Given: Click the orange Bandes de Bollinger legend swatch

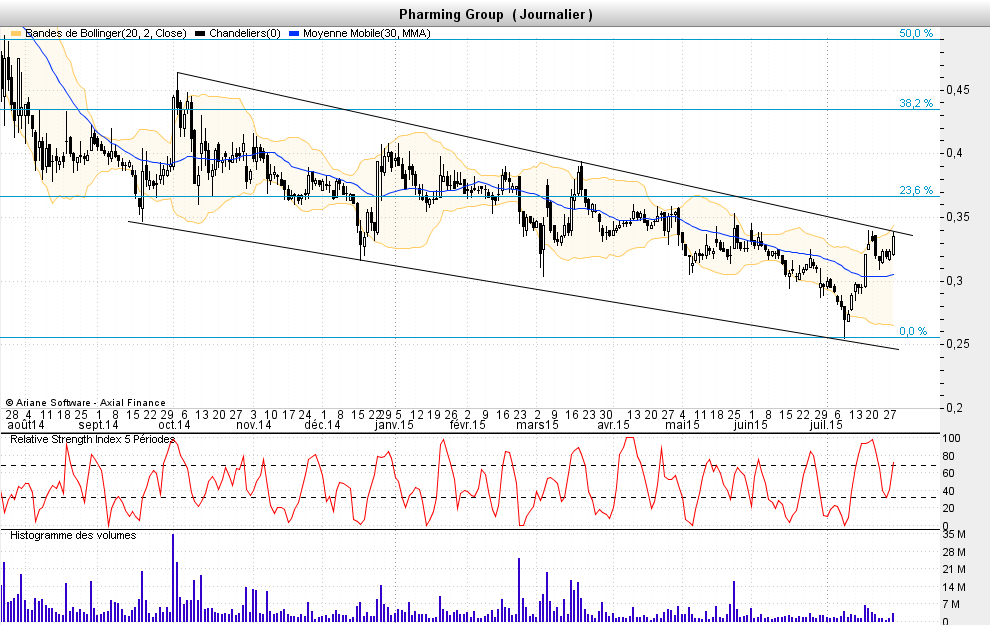Looking at the screenshot, I should [x=15, y=33].
